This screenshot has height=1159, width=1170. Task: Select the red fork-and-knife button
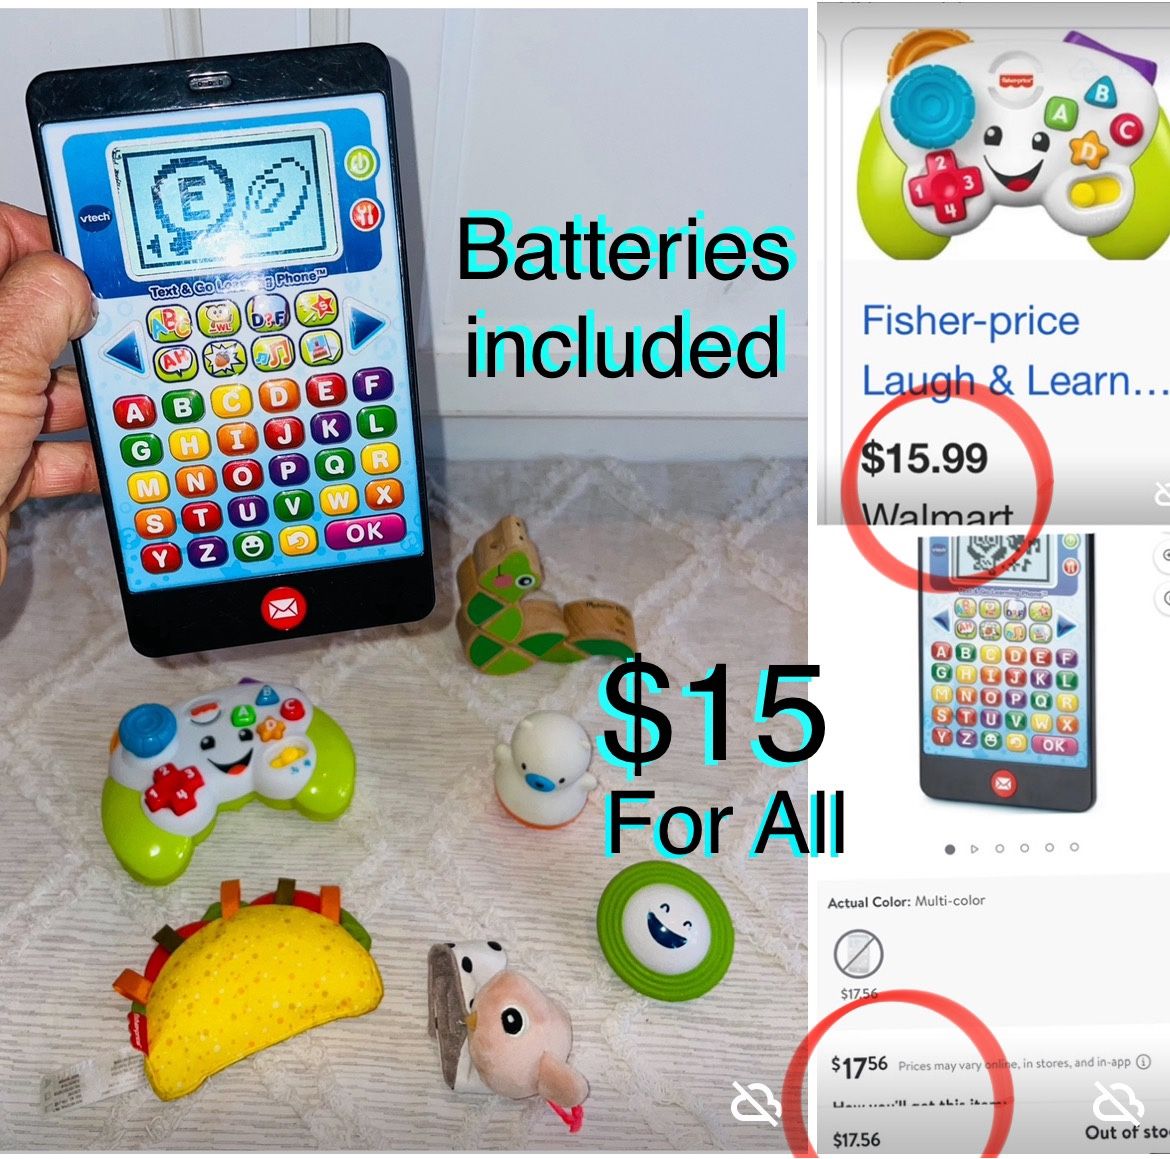tap(365, 215)
